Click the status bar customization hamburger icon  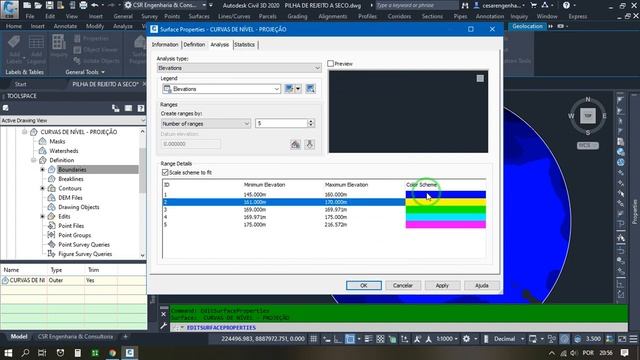633,339
